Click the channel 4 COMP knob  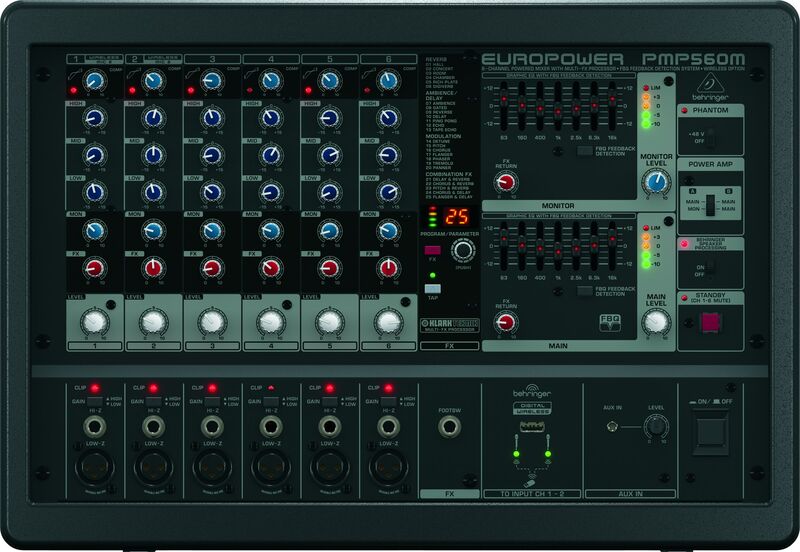271,81
